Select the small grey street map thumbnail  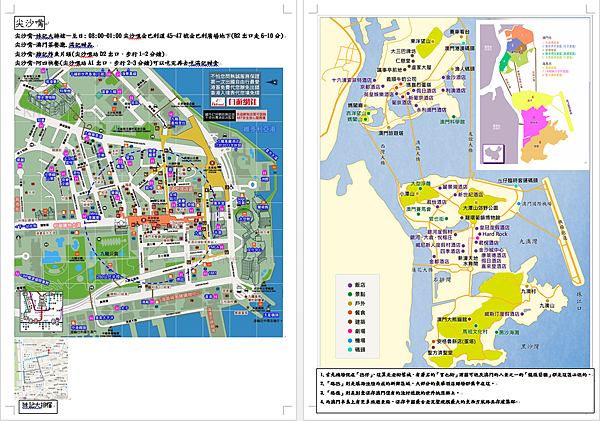41,369
